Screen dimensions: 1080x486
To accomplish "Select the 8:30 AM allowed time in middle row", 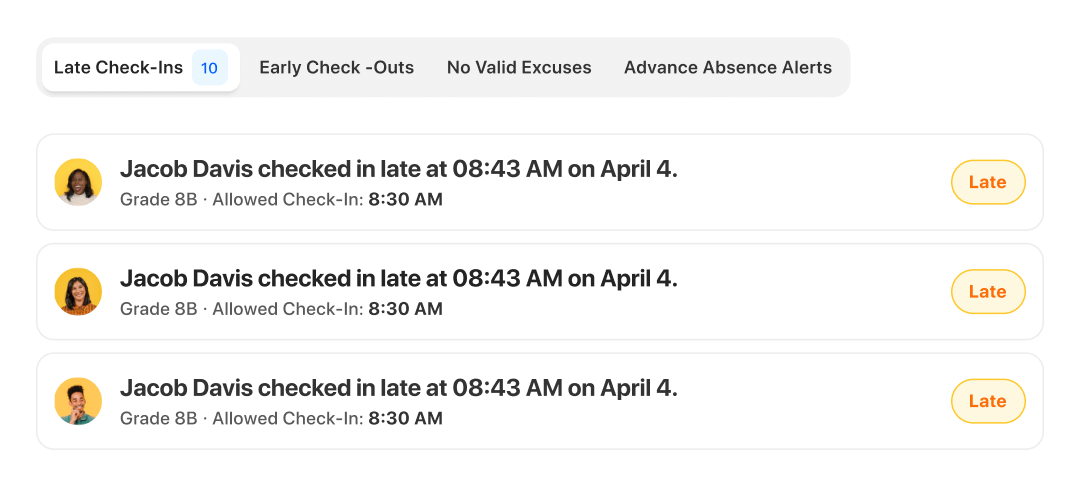I will pyautogui.click(x=405, y=309).
